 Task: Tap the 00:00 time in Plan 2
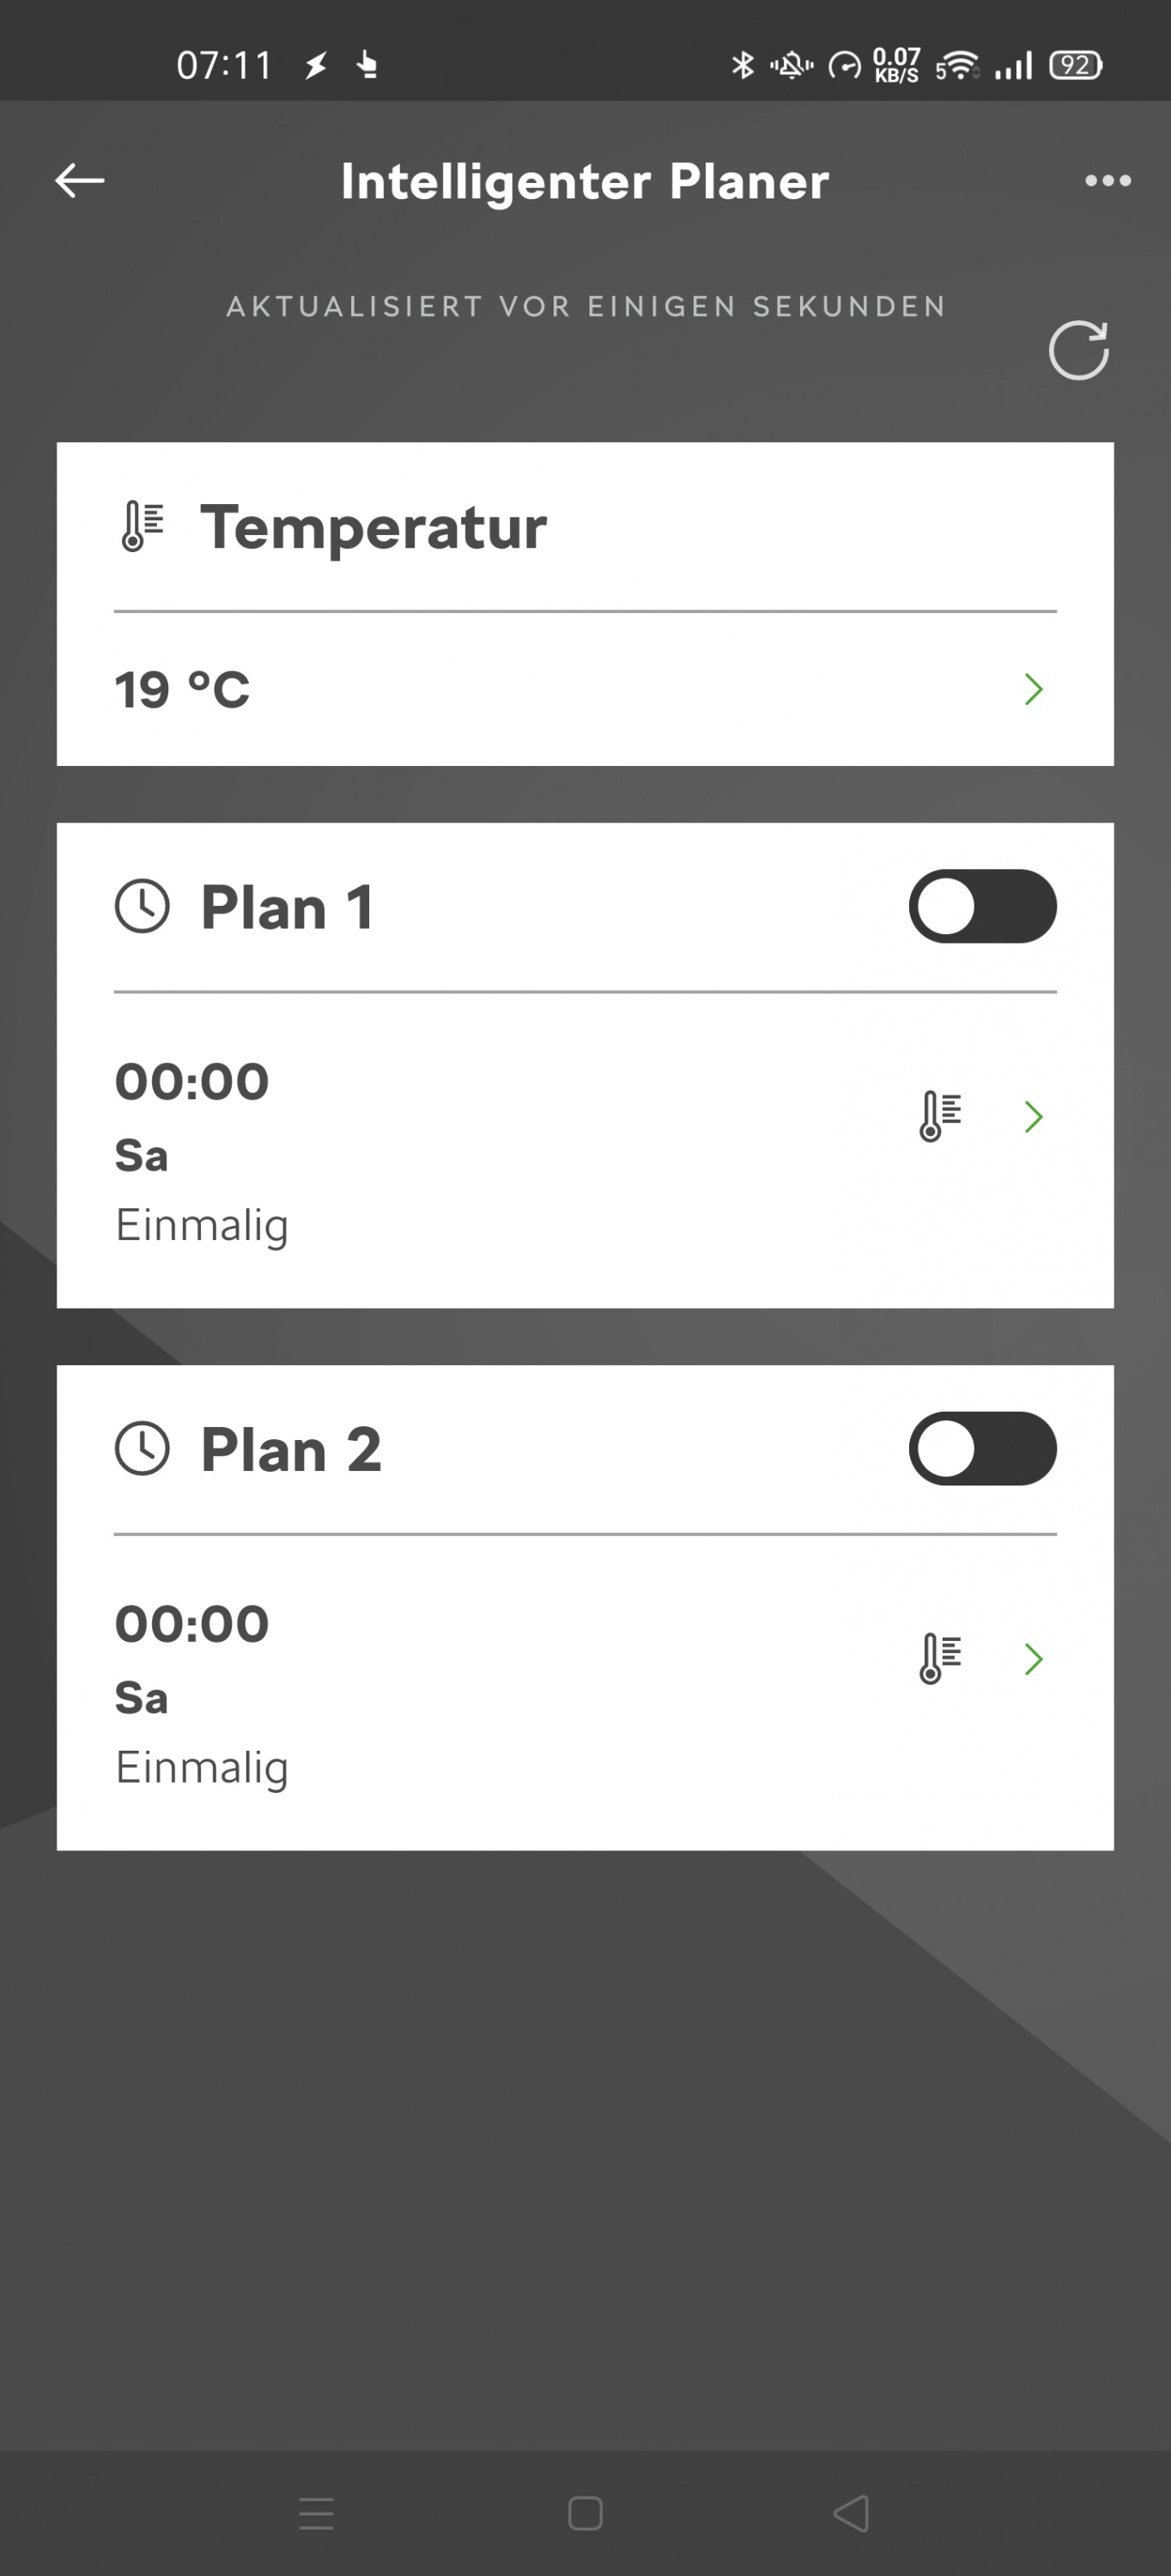192,1624
